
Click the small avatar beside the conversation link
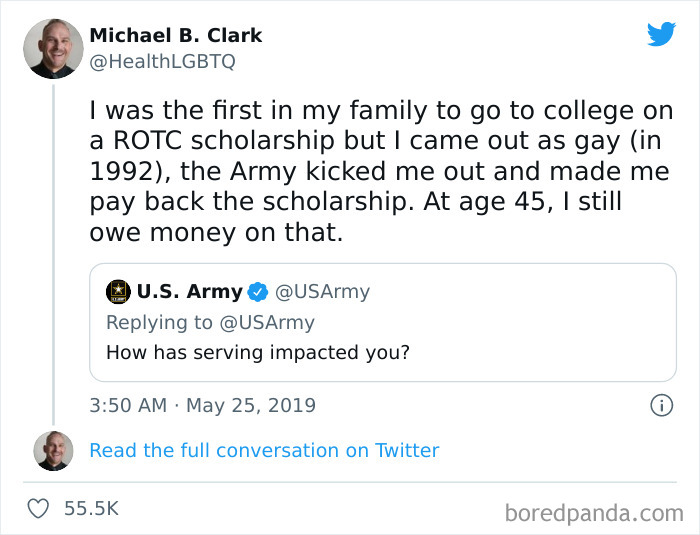pos(53,451)
